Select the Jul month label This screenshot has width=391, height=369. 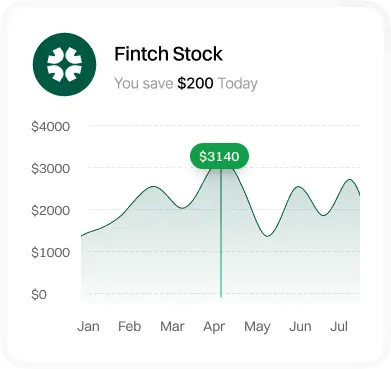(339, 326)
